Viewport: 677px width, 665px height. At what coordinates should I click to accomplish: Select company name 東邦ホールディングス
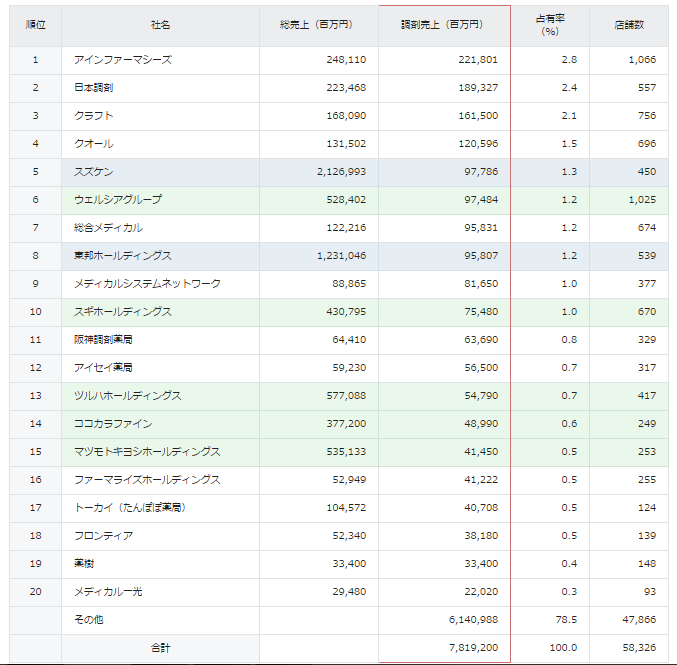(x=123, y=256)
